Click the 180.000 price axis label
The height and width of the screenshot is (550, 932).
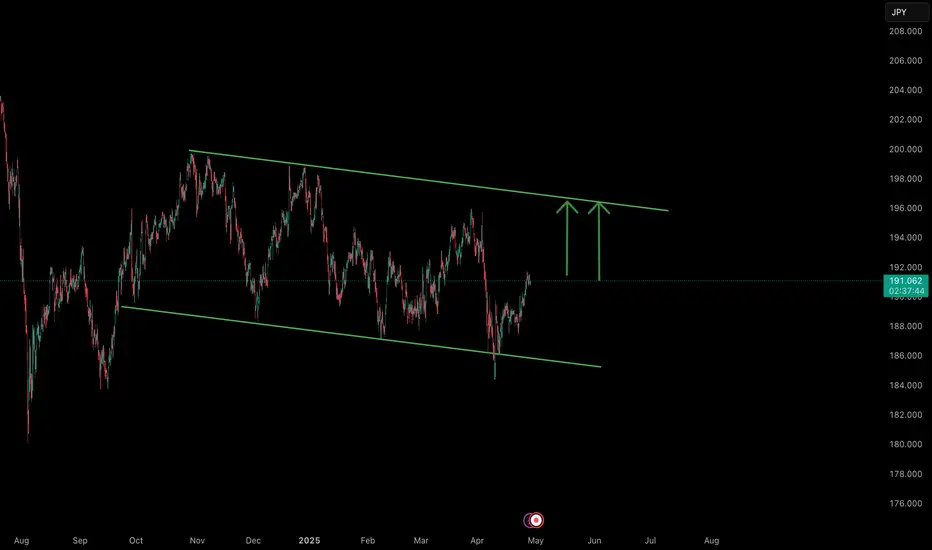(x=905, y=444)
